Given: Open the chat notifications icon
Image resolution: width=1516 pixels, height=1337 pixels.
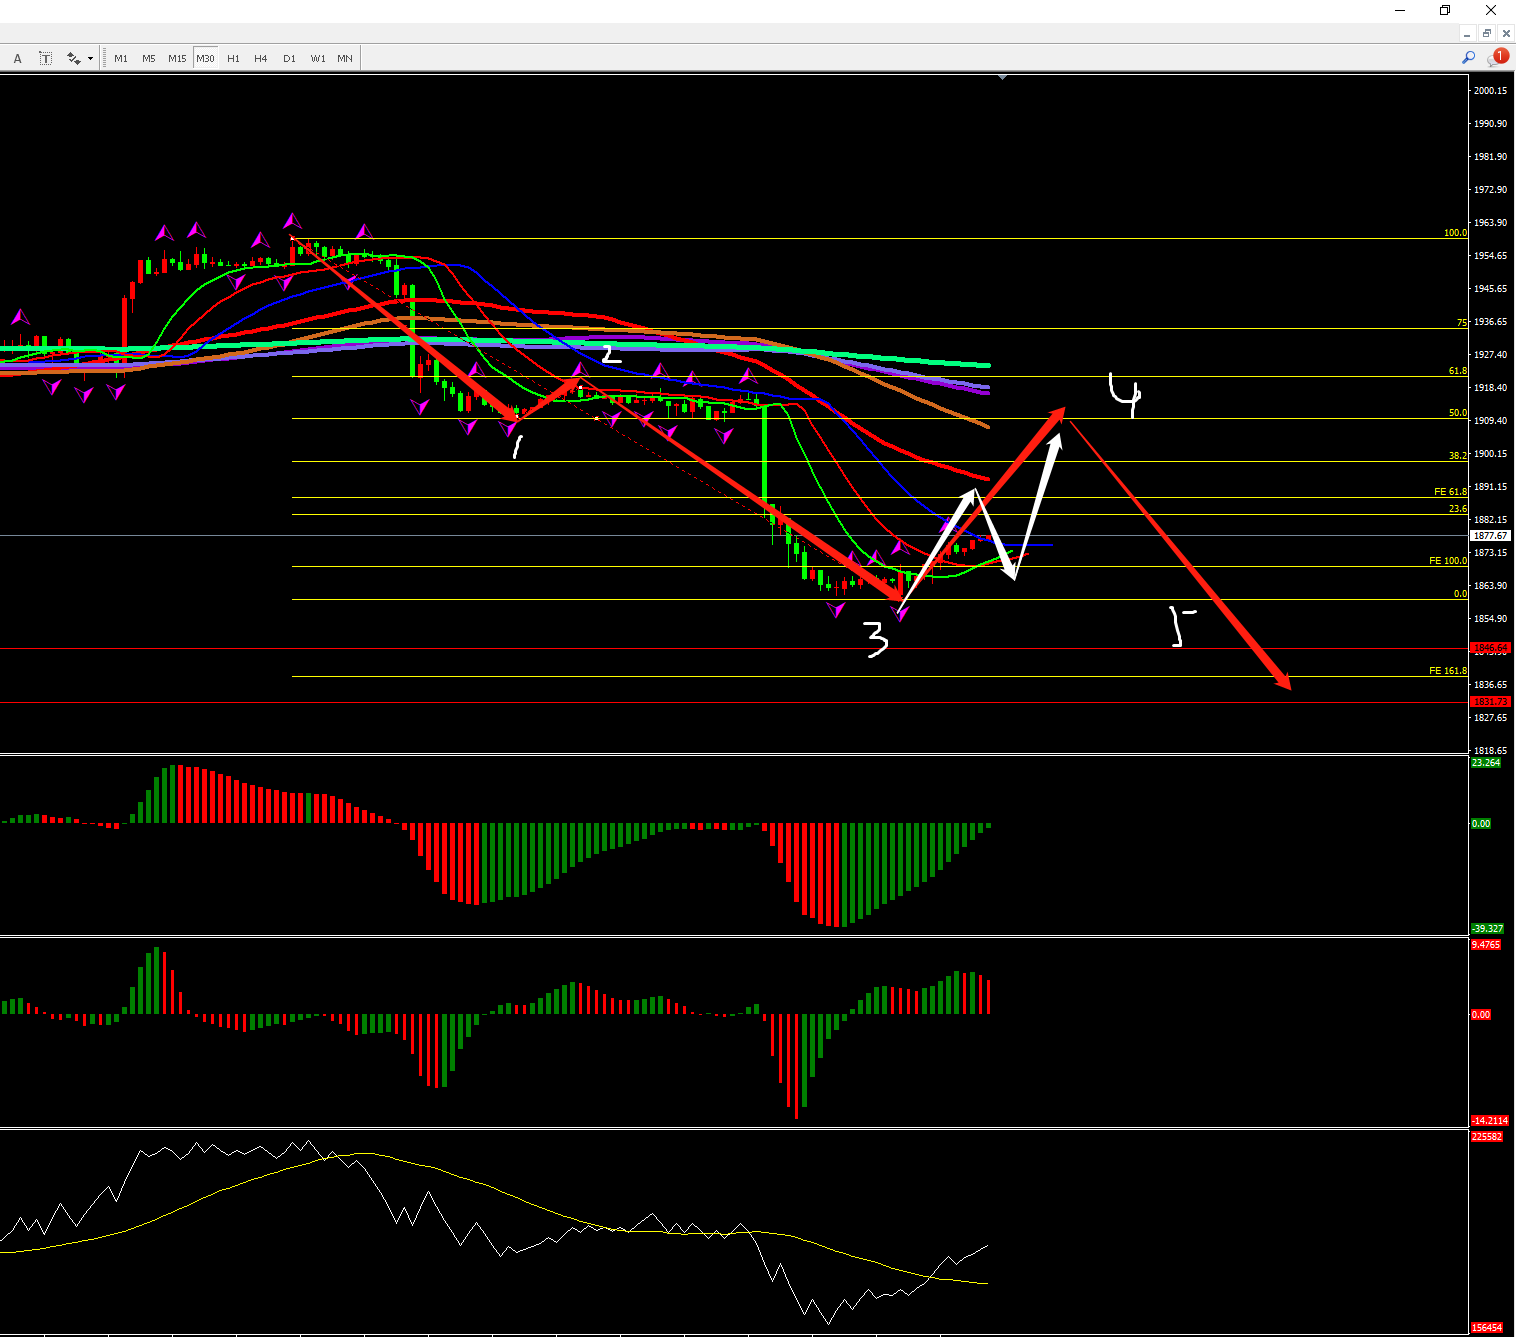Looking at the screenshot, I should click(x=1496, y=58).
